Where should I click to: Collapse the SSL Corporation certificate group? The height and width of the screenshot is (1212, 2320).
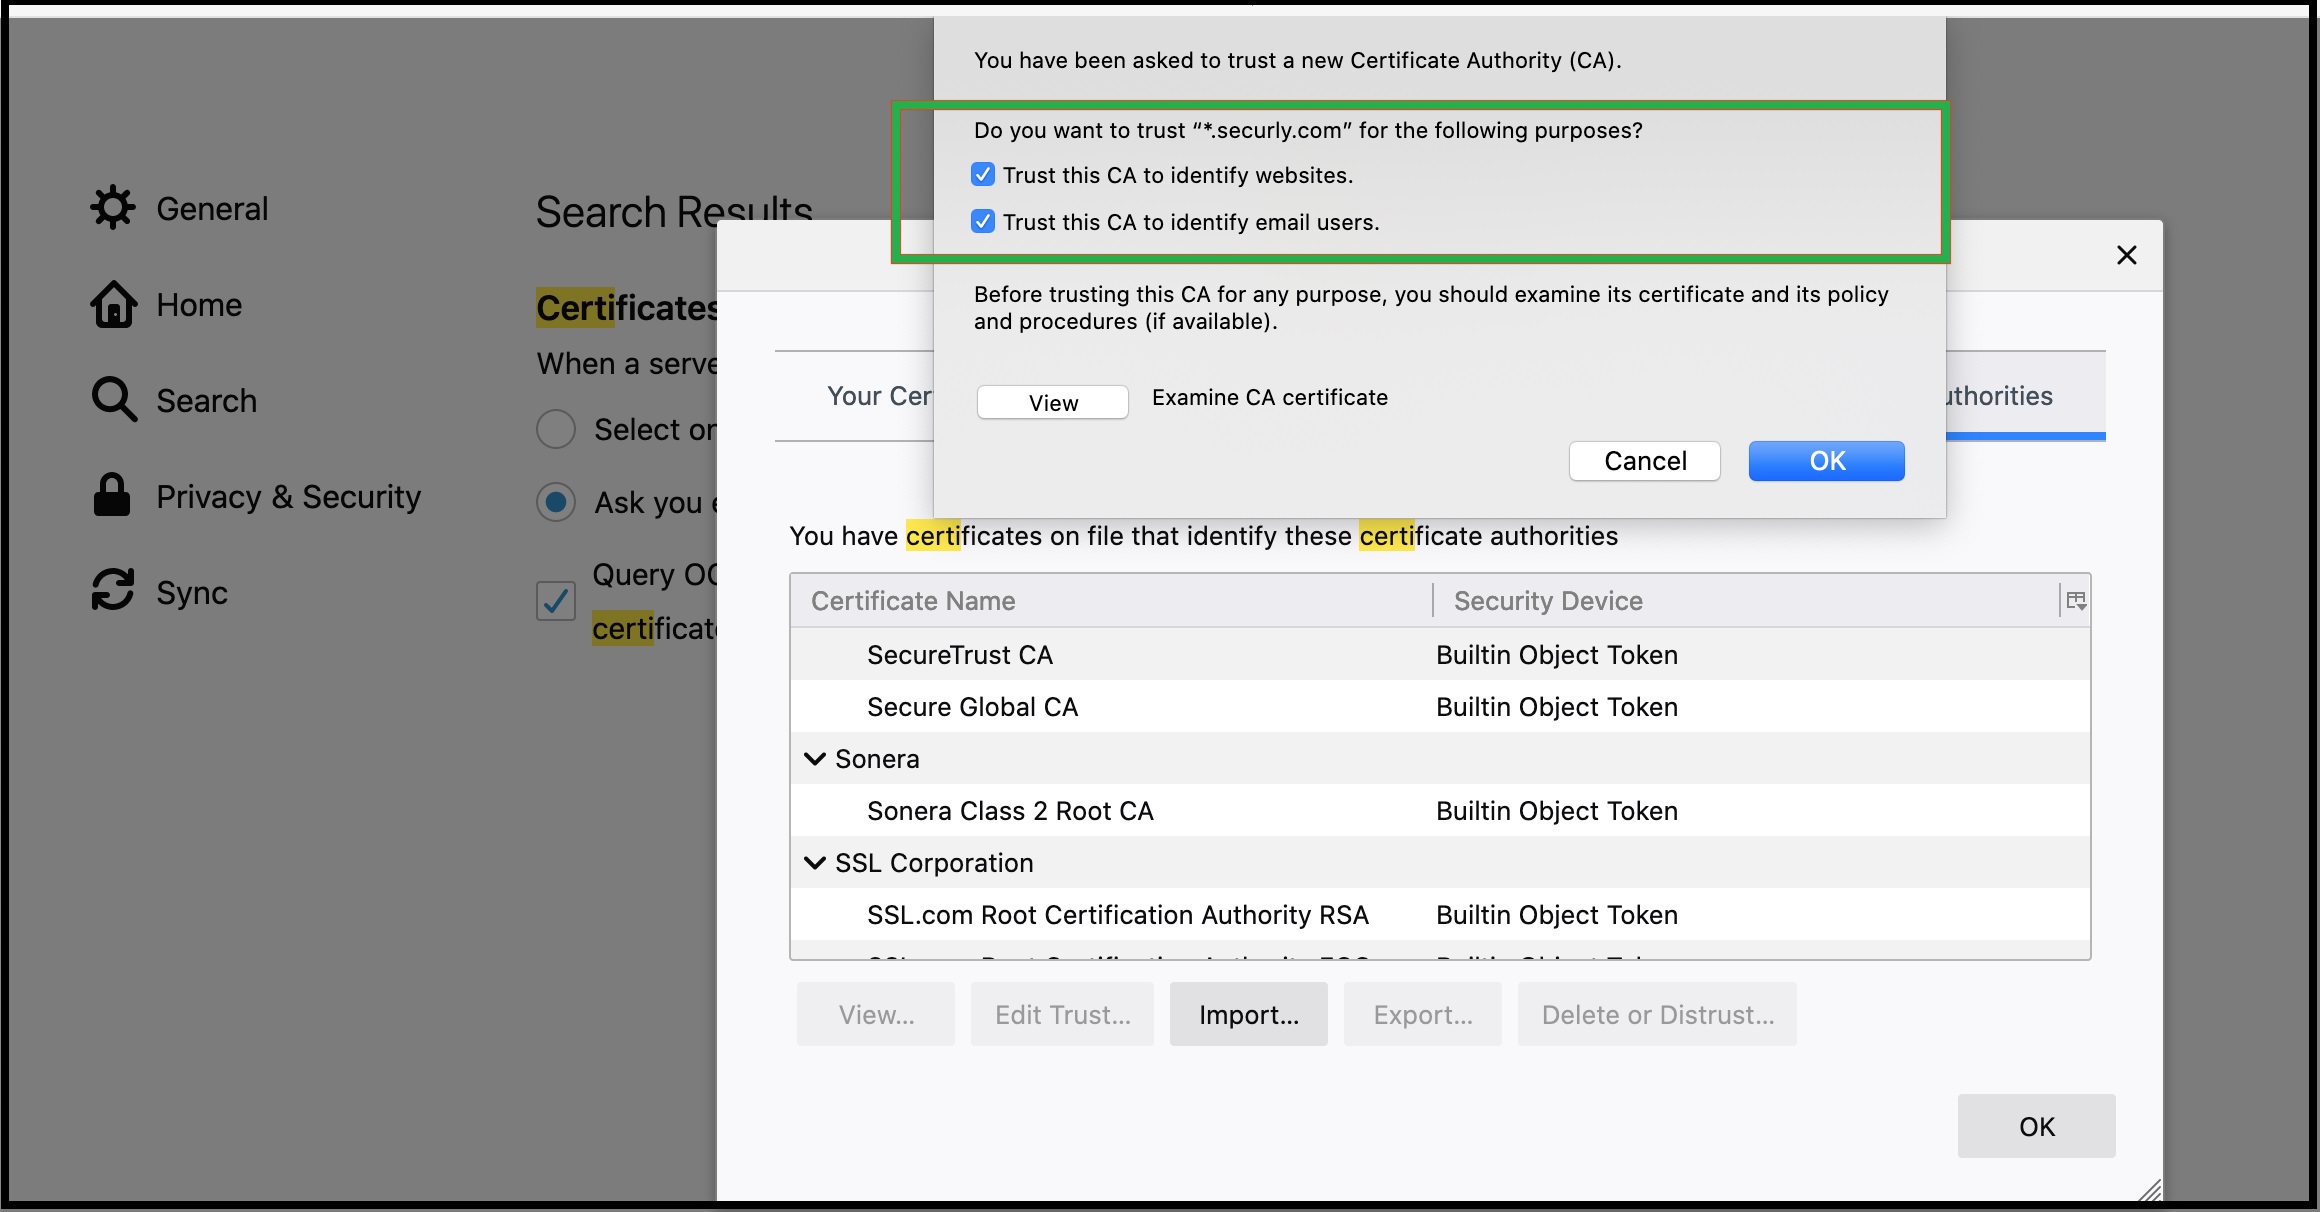pyautogui.click(x=815, y=863)
